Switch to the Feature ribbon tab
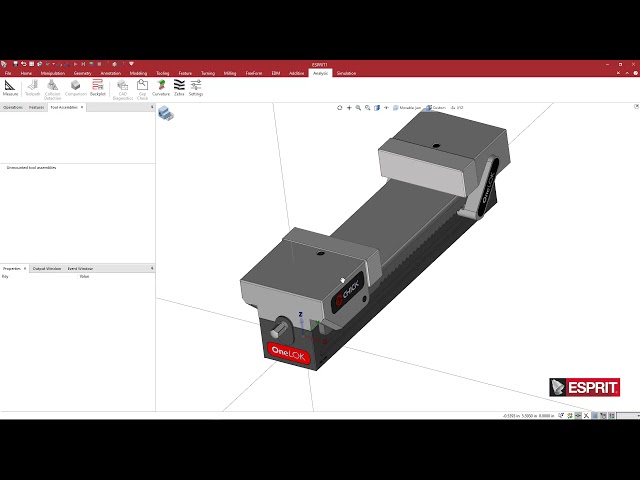This screenshot has width=640, height=480. (x=185, y=73)
